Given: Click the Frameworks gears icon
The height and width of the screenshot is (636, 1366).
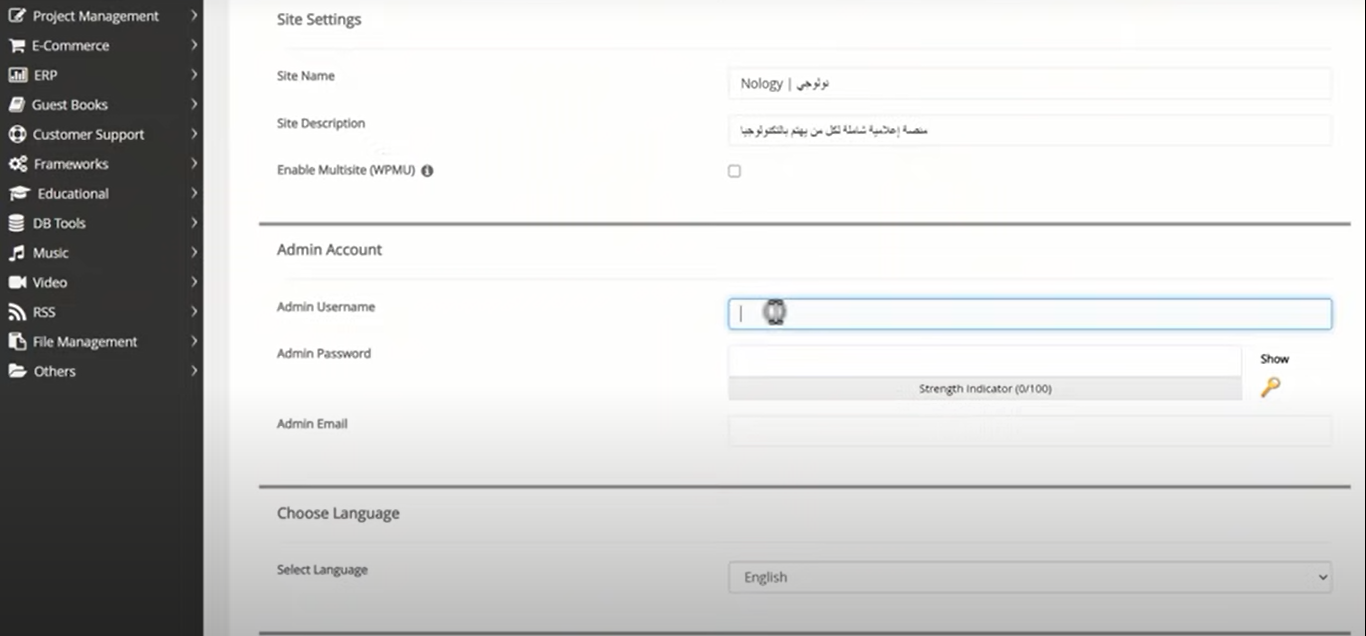Looking at the screenshot, I should point(17,164).
